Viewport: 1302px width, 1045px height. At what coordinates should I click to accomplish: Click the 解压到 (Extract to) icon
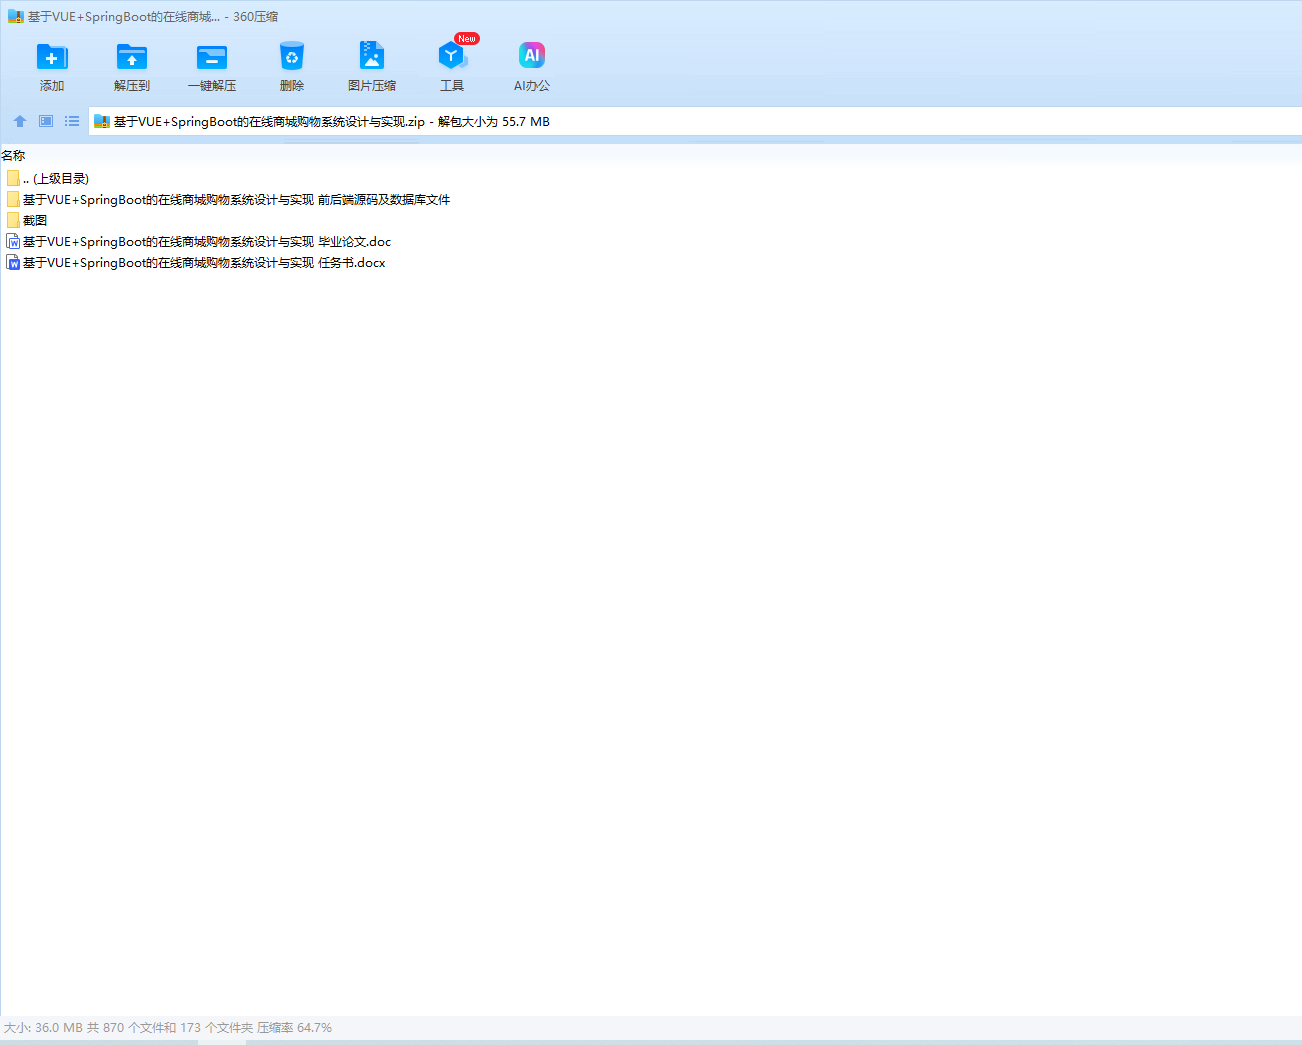[x=132, y=58]
